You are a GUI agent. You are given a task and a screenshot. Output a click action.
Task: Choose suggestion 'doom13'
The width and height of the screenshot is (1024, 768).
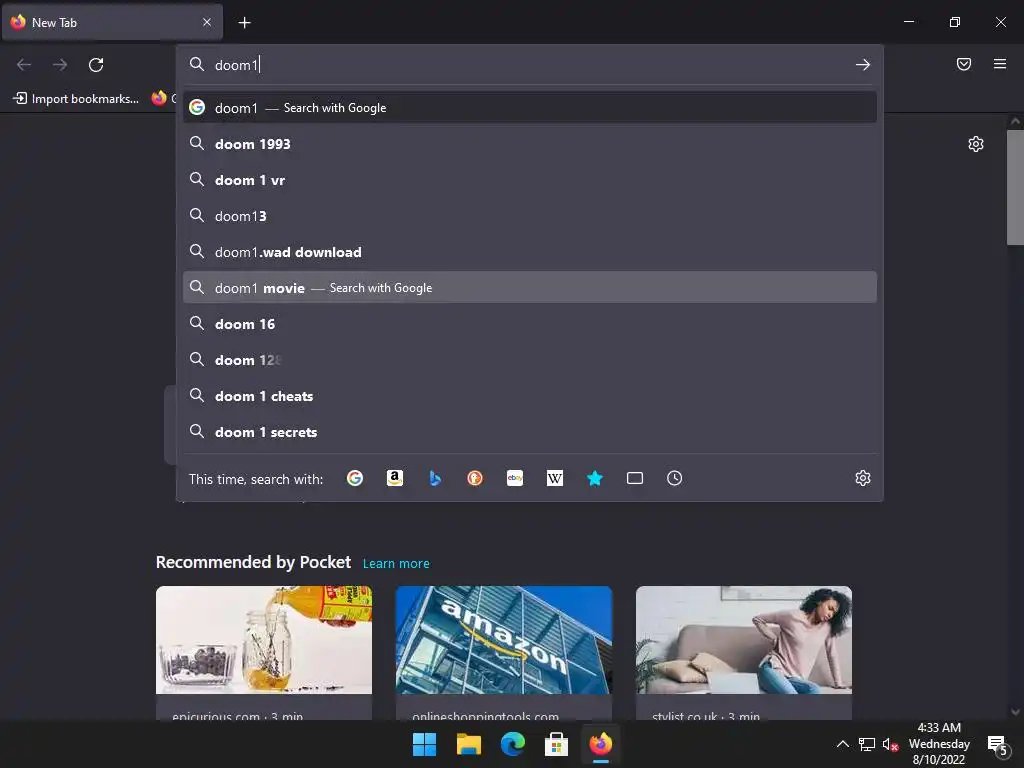click(530, 216)
